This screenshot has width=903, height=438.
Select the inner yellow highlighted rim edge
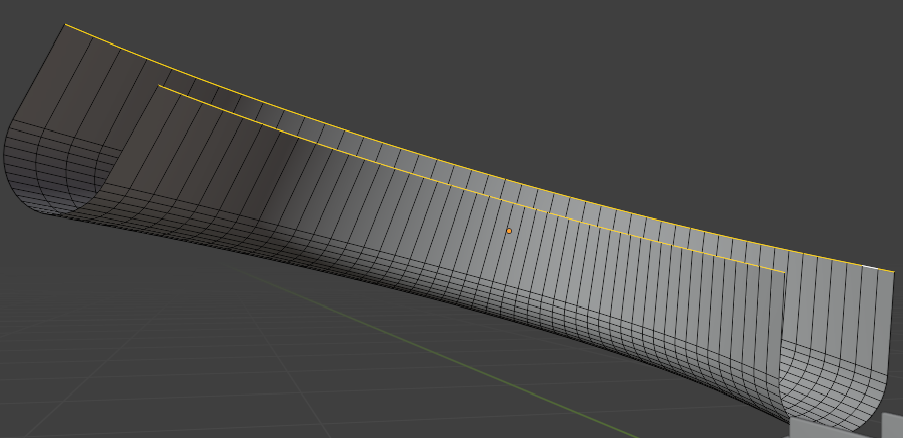472,190
